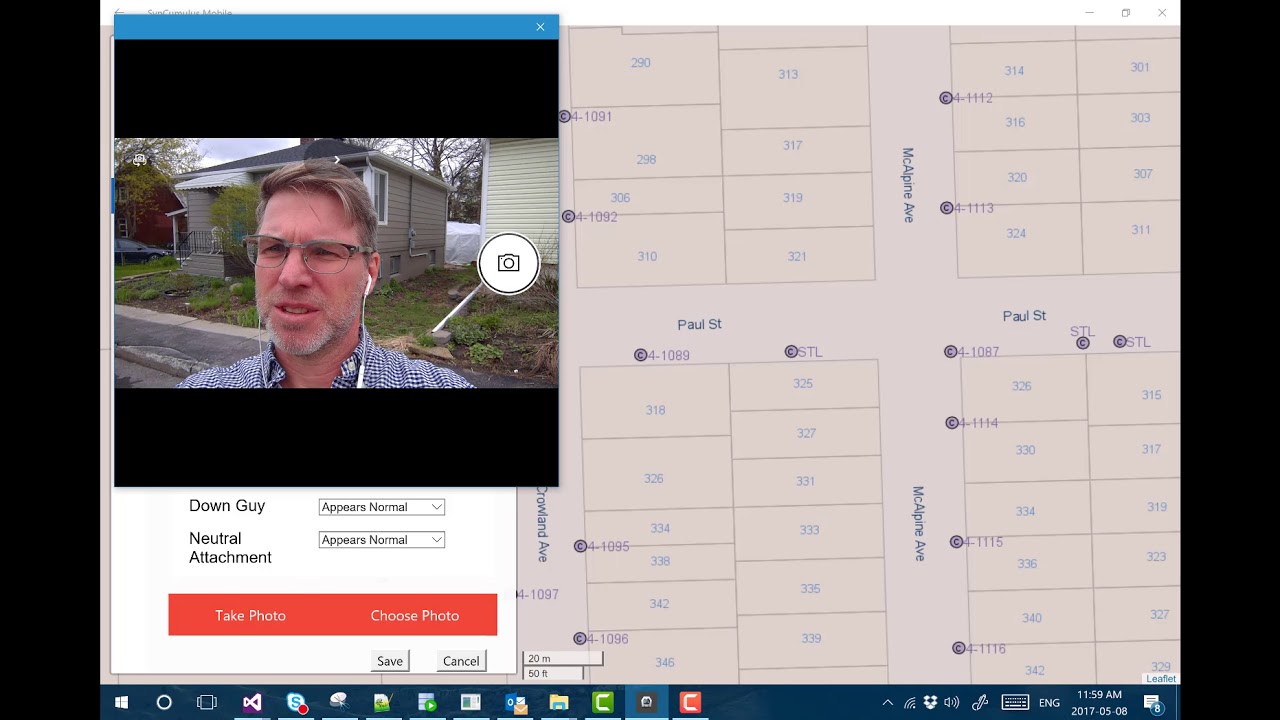Select pole marker 4-1113 on the map
1280x720 pixels.
click(x=947, y=208)
